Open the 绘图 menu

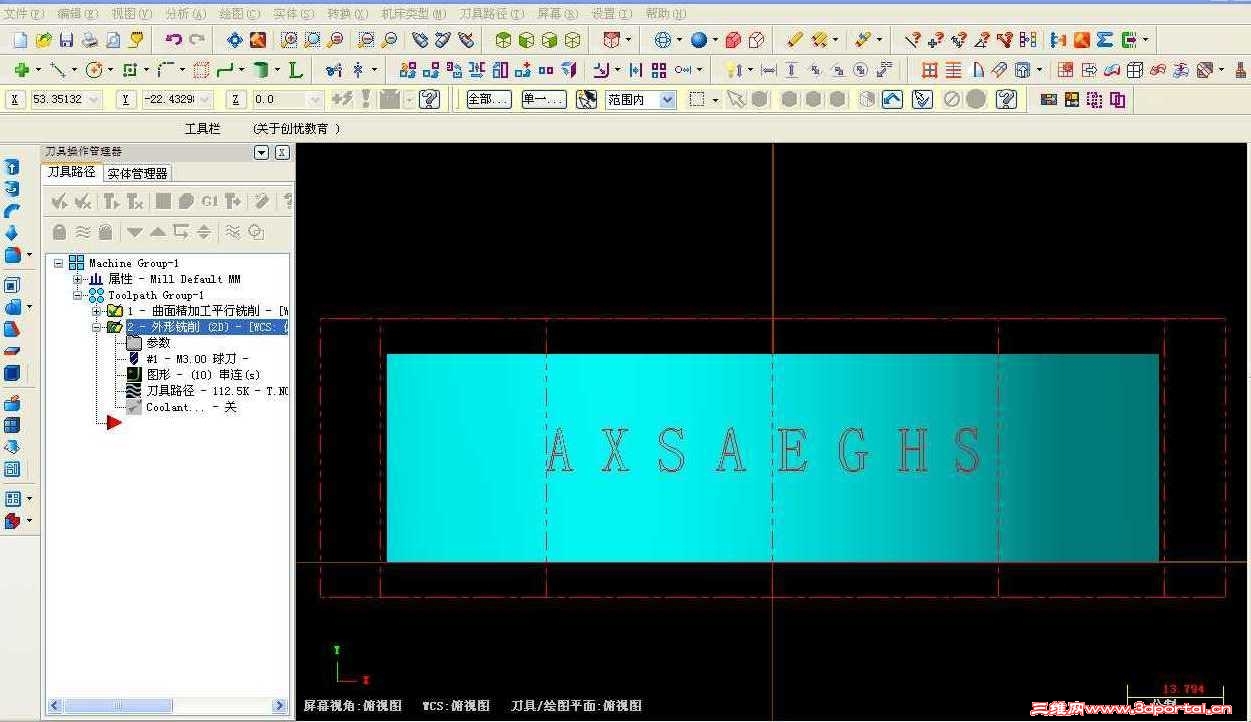239,13
